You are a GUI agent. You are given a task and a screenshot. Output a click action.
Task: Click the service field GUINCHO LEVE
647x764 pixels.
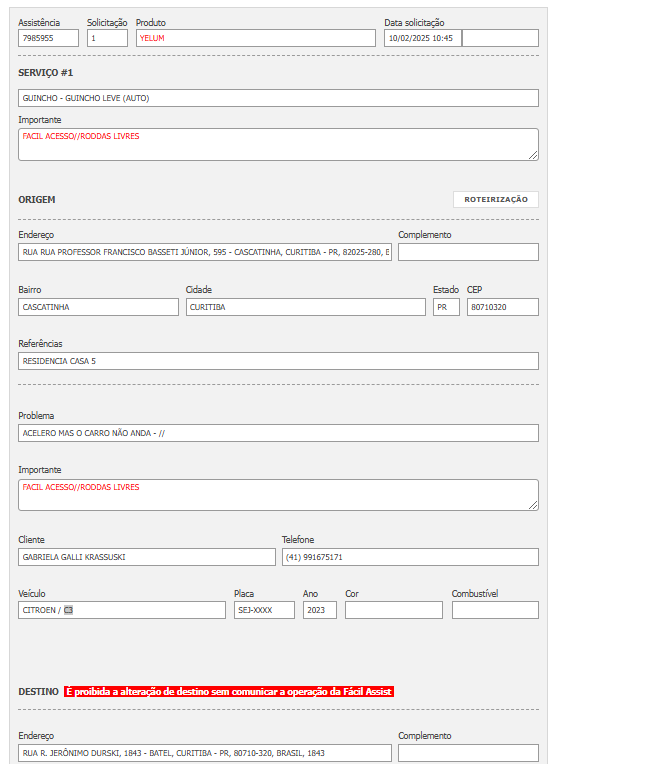pos(278,98)
